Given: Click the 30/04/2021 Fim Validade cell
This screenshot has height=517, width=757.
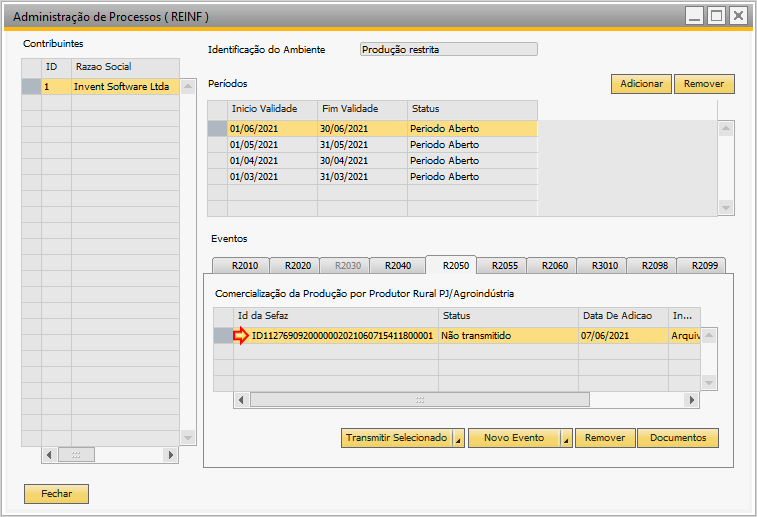Looking at the screenshot, I should click(363, 161).
